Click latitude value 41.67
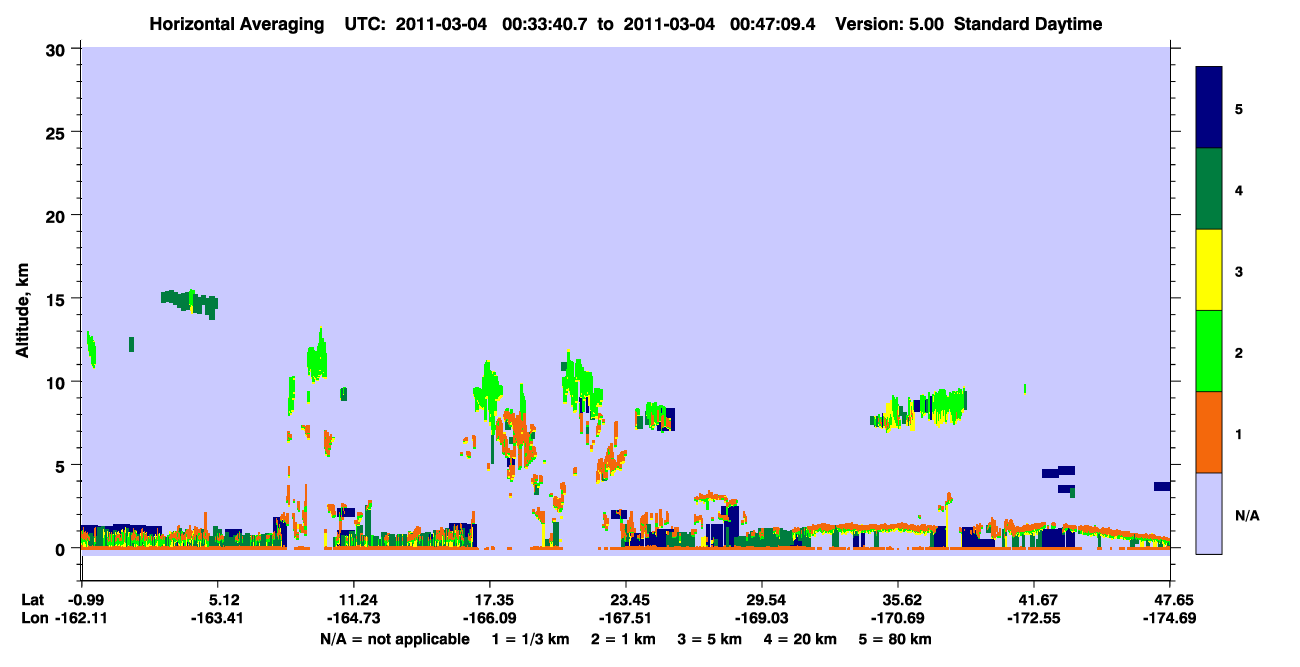The width and height of the screenshot is (1300, 667). (1034, 600)
